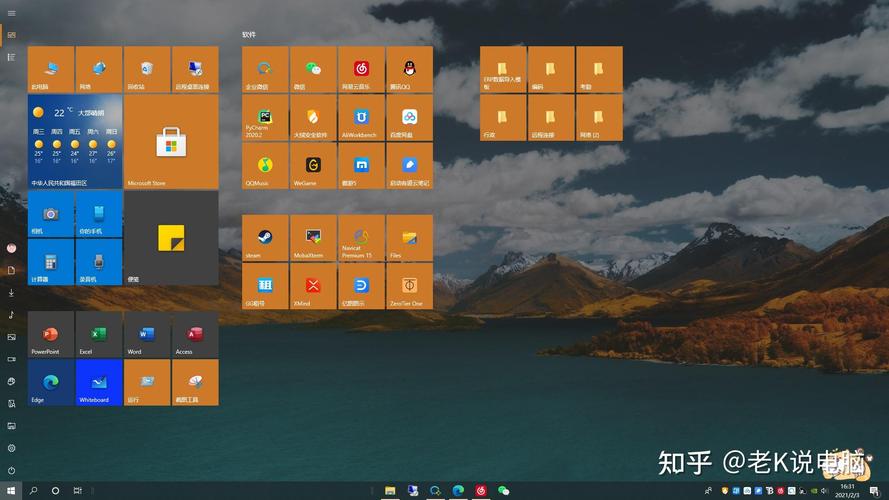Open NetEase Music from the taskbar
889x500 pixels.
point(481,490)
